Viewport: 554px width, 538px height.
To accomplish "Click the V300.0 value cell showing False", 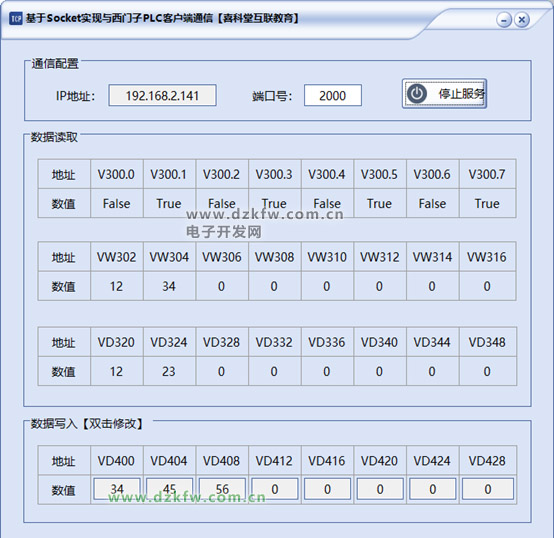I will (117, 203).
